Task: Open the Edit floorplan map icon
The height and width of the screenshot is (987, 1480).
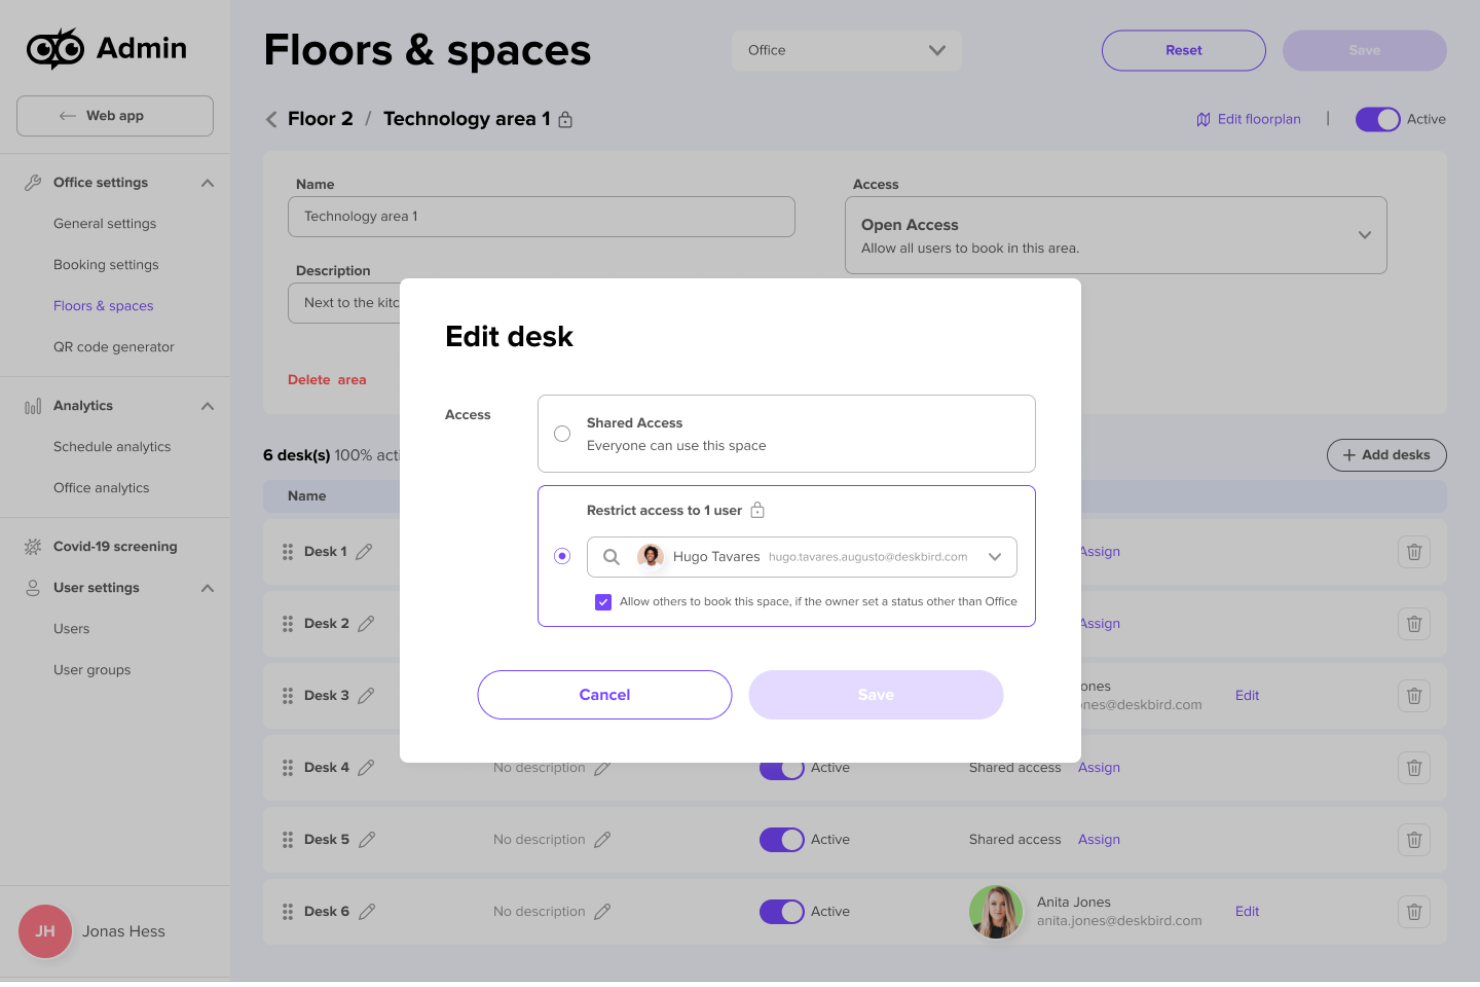Action: pos(1204,119)
